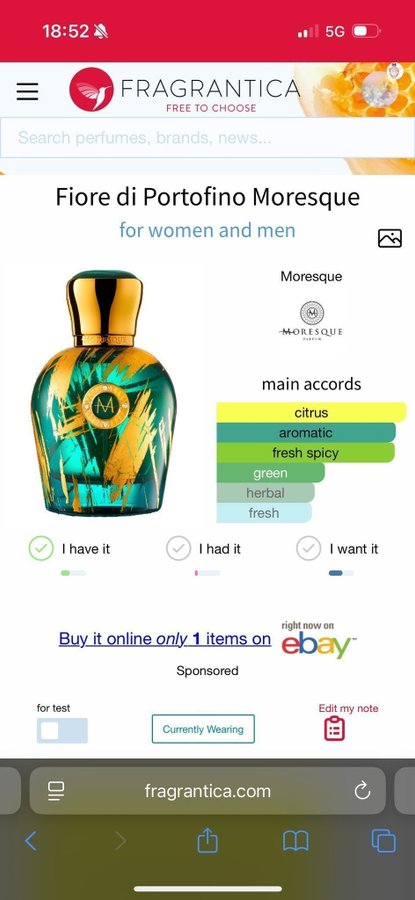Mark the I had it checkmark
The height and width of the screenshot is (900, 415).
179,549
